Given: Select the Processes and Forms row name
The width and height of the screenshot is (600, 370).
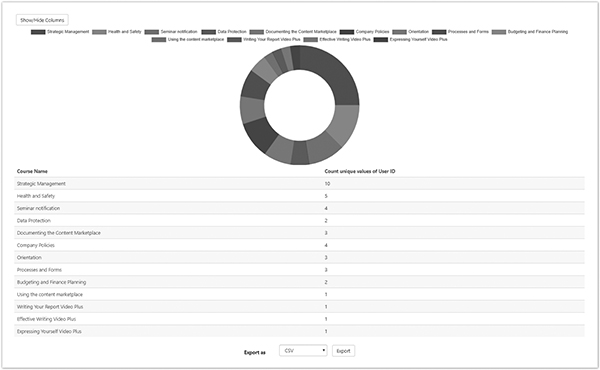Looking at the screenshot, I should pos(39,270).
